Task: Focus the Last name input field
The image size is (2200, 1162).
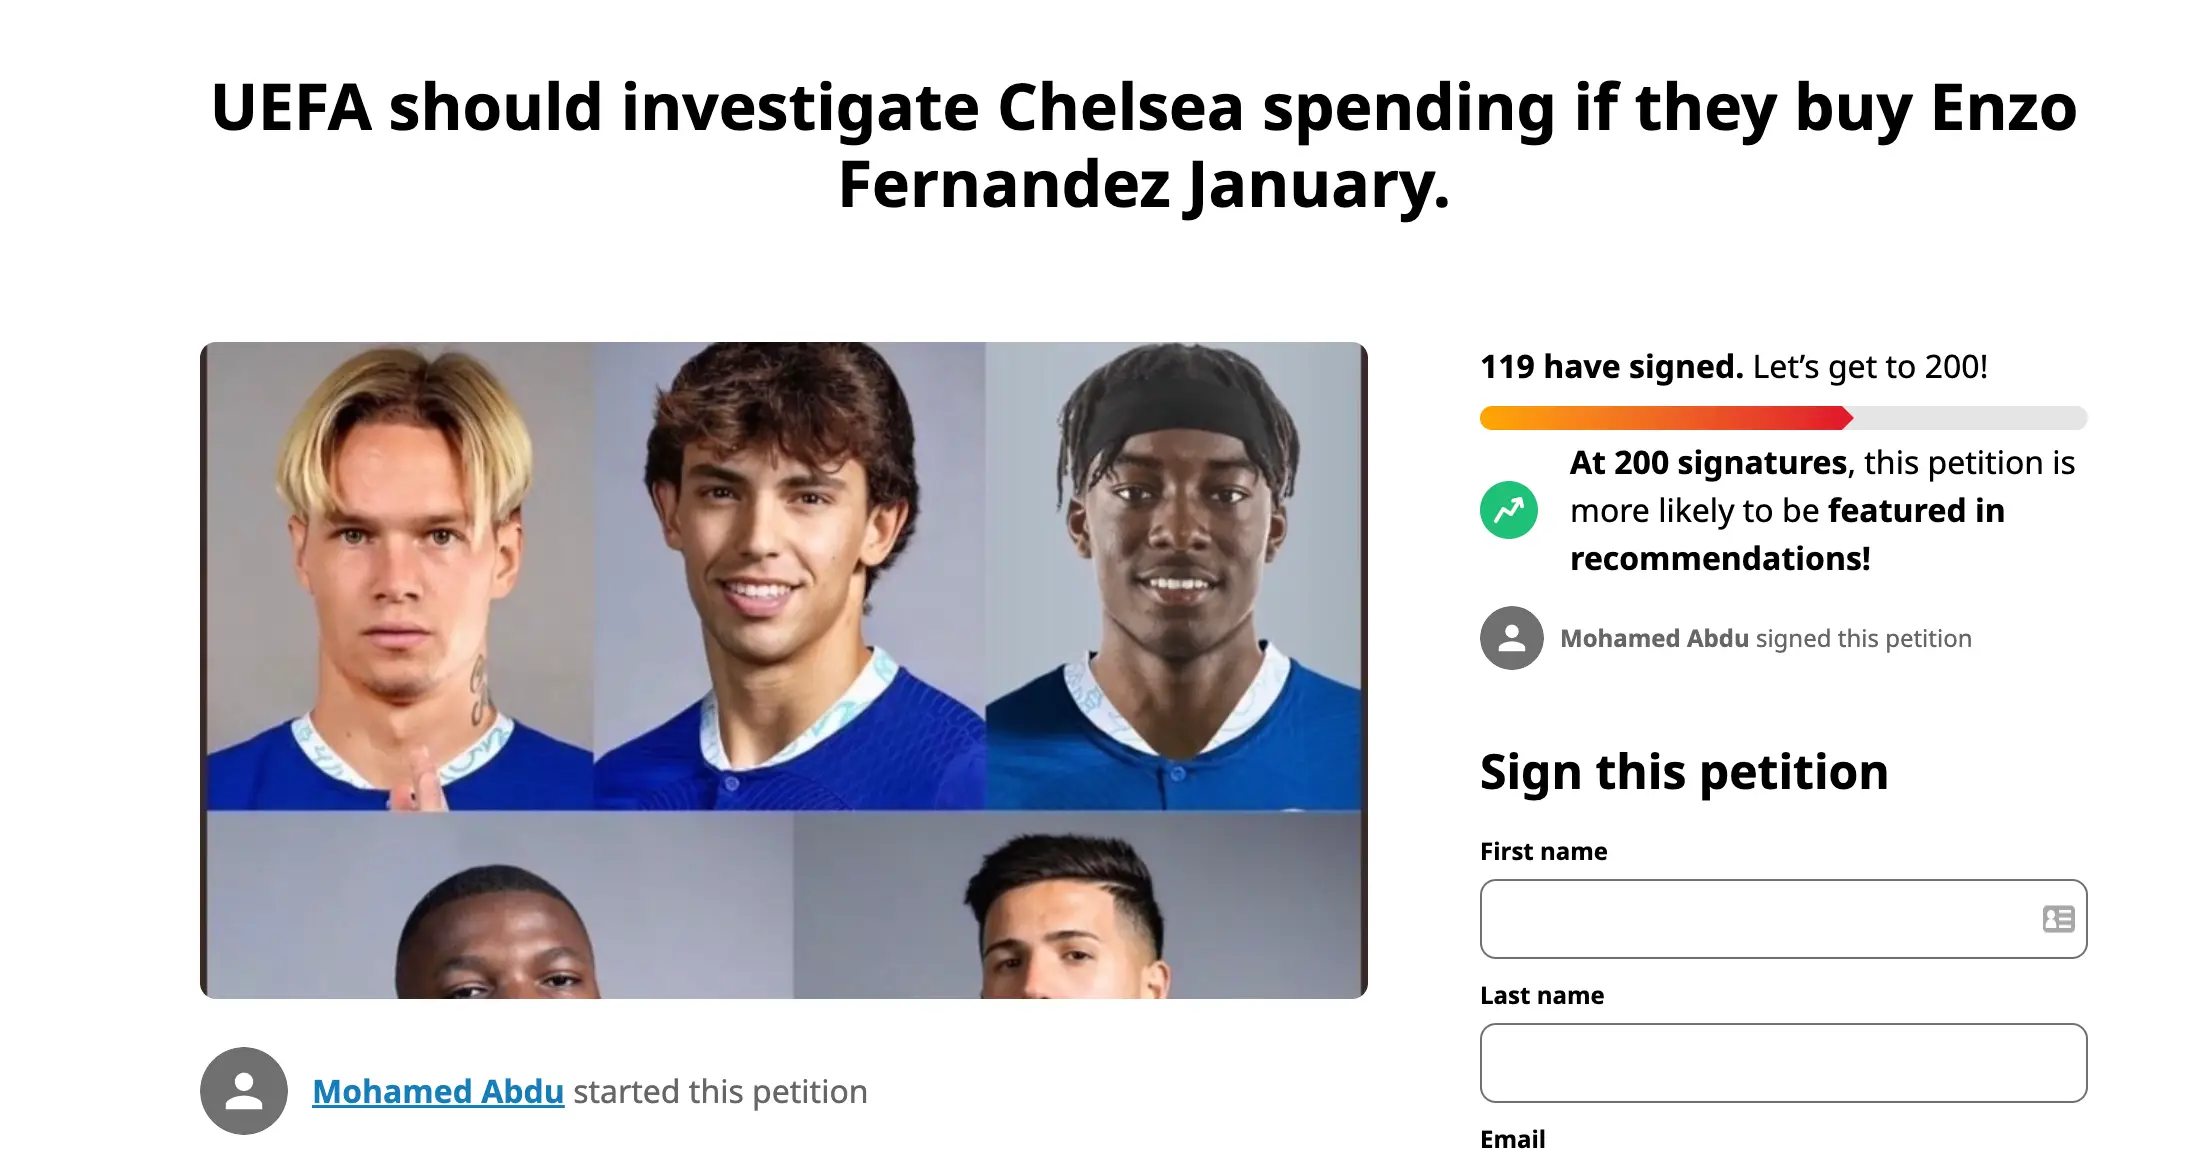Action: pyautogui.click(x=1783, y=1063)
